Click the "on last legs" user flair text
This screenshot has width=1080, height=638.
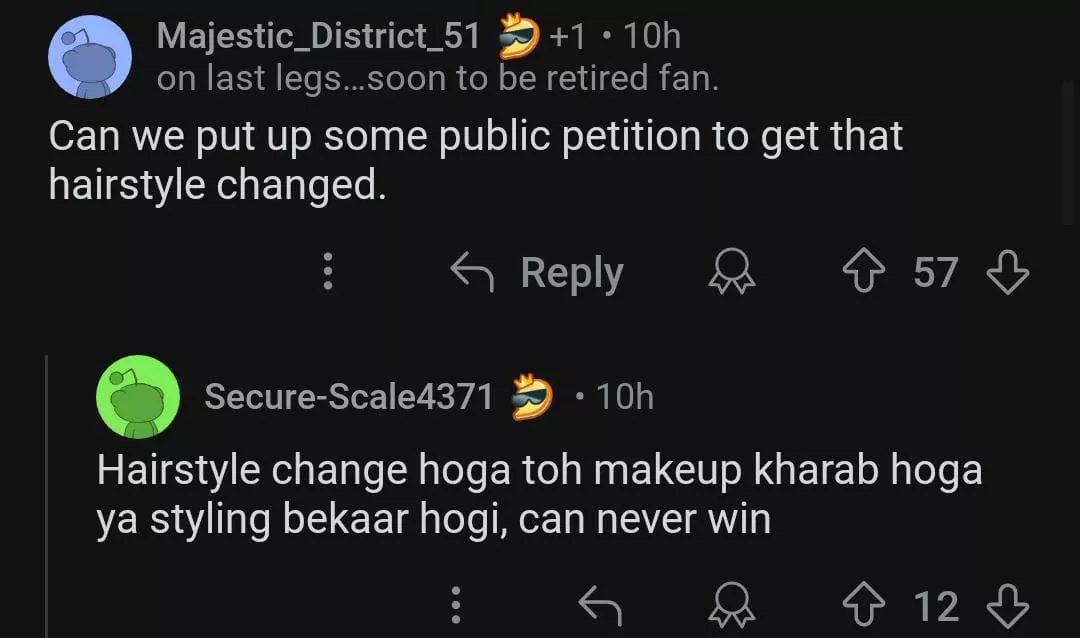tap(438, 79)
